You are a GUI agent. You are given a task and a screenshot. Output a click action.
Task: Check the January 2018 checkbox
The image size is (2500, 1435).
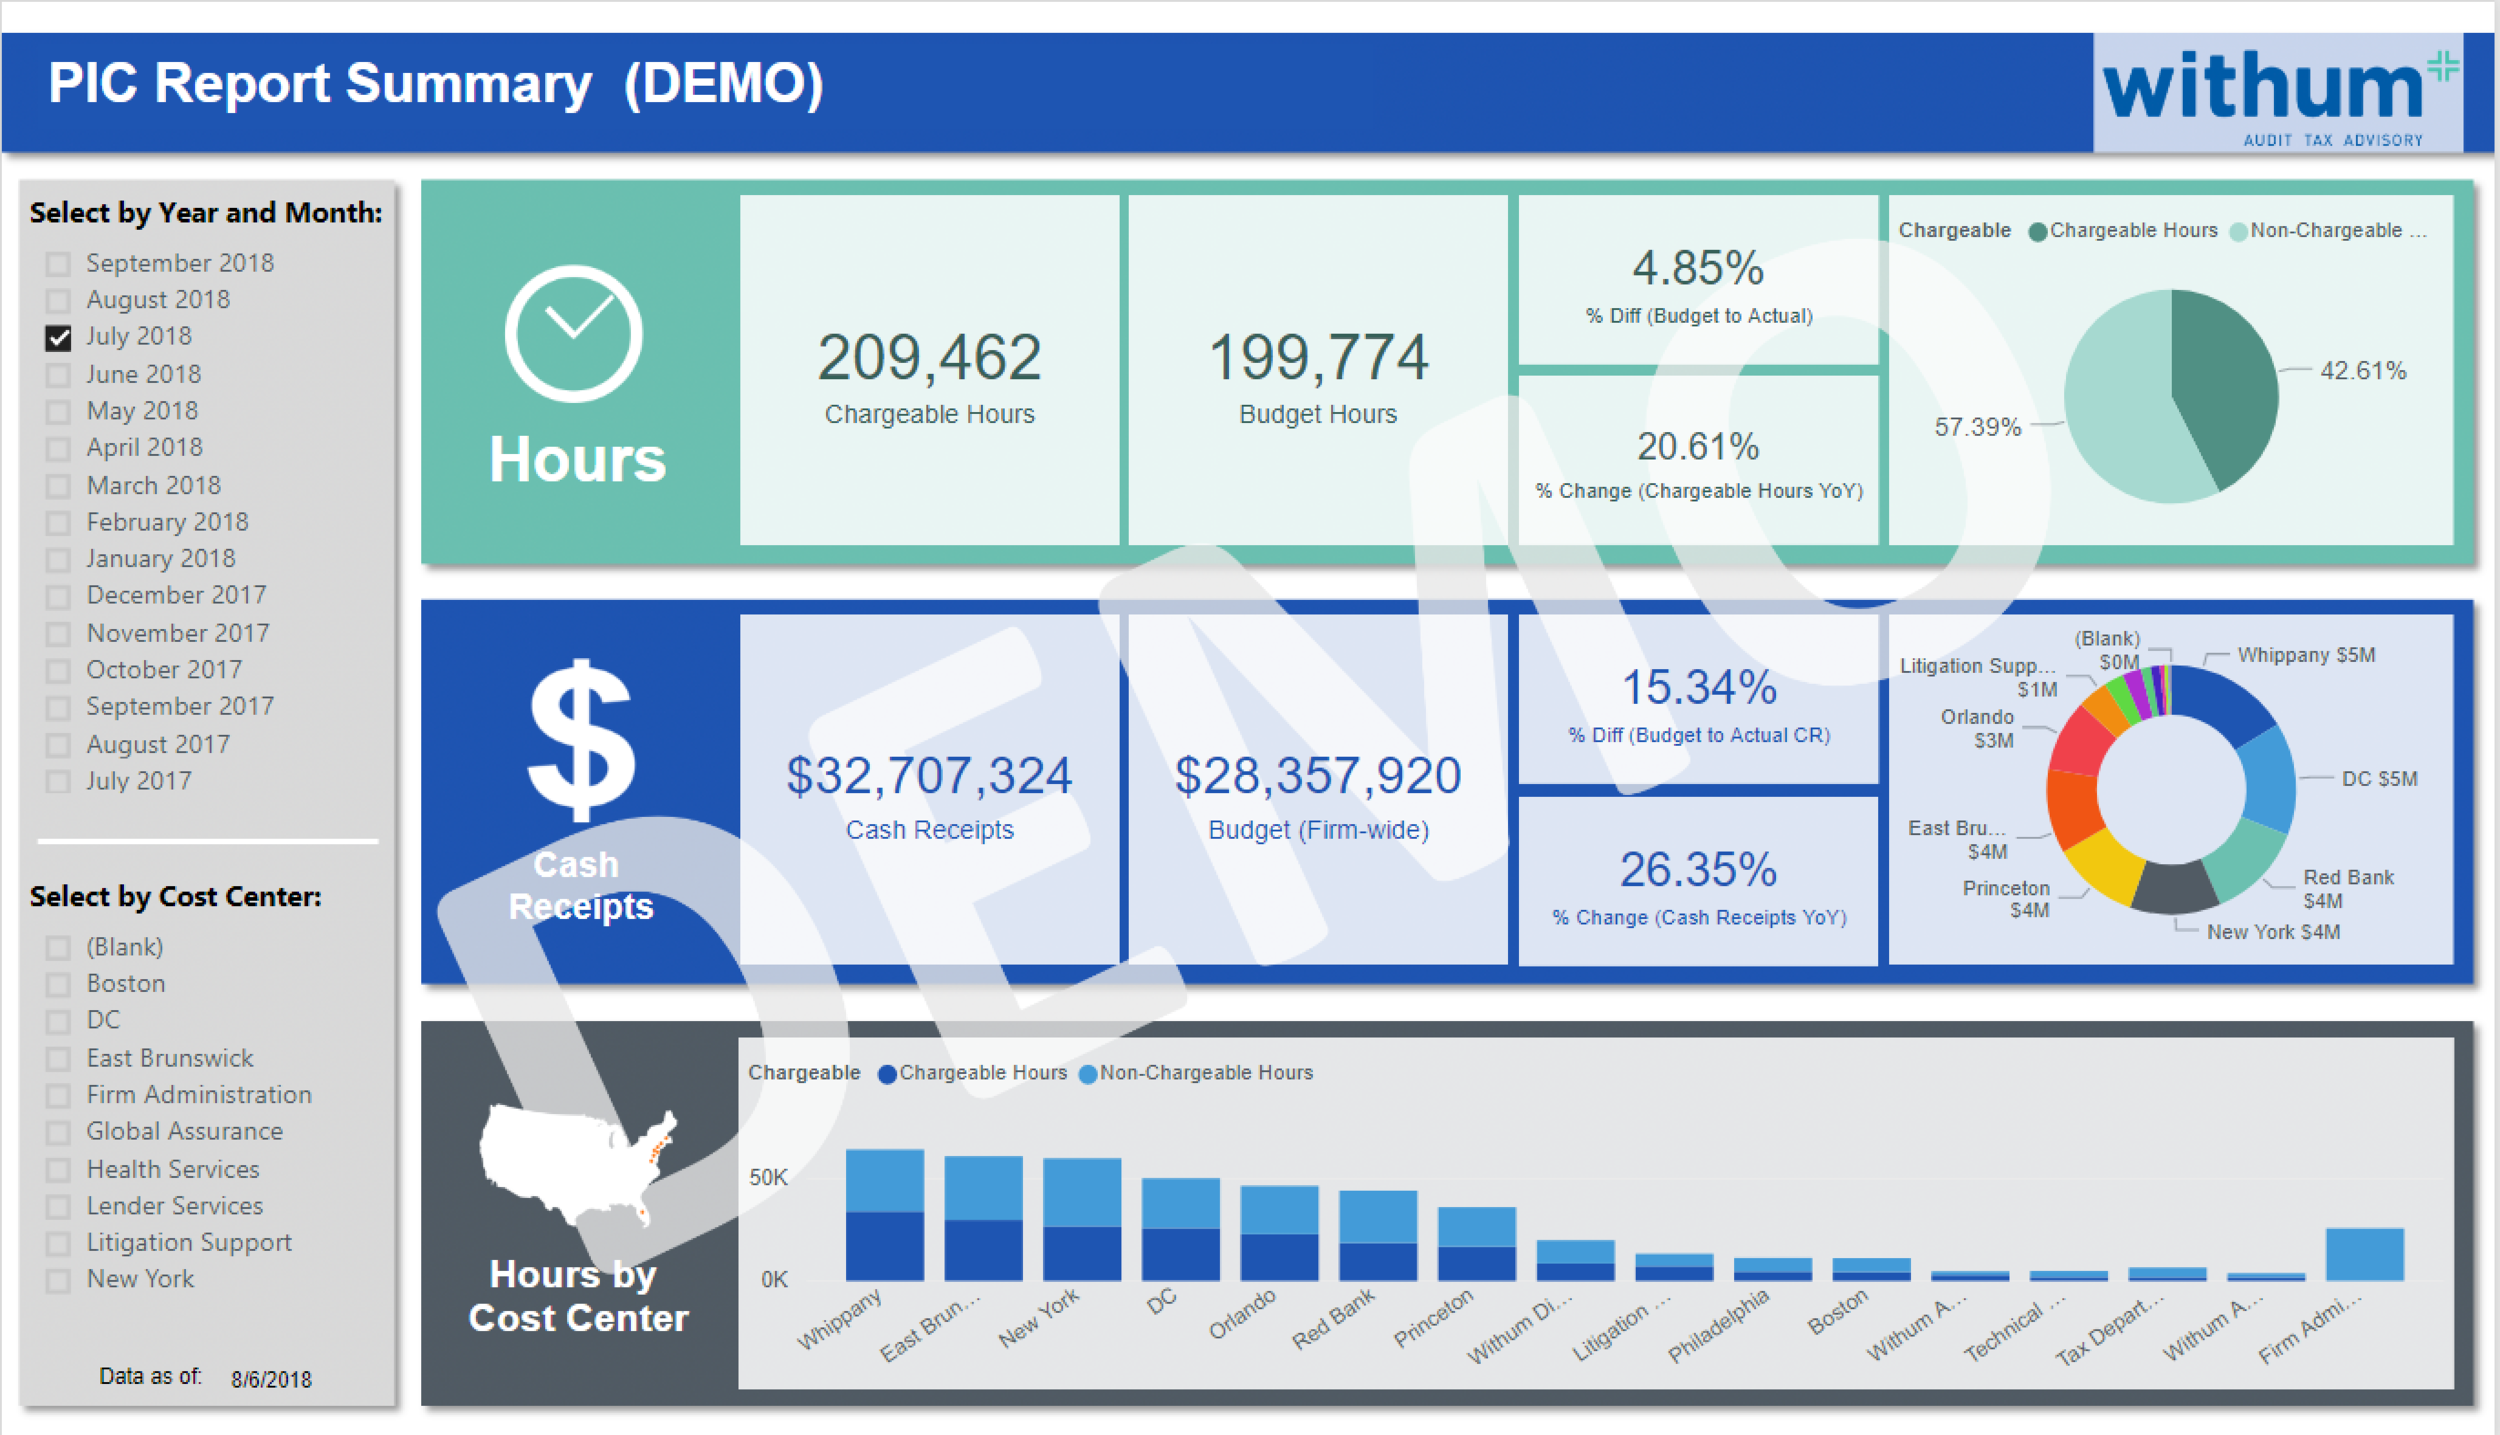click(x=58, y=559)
